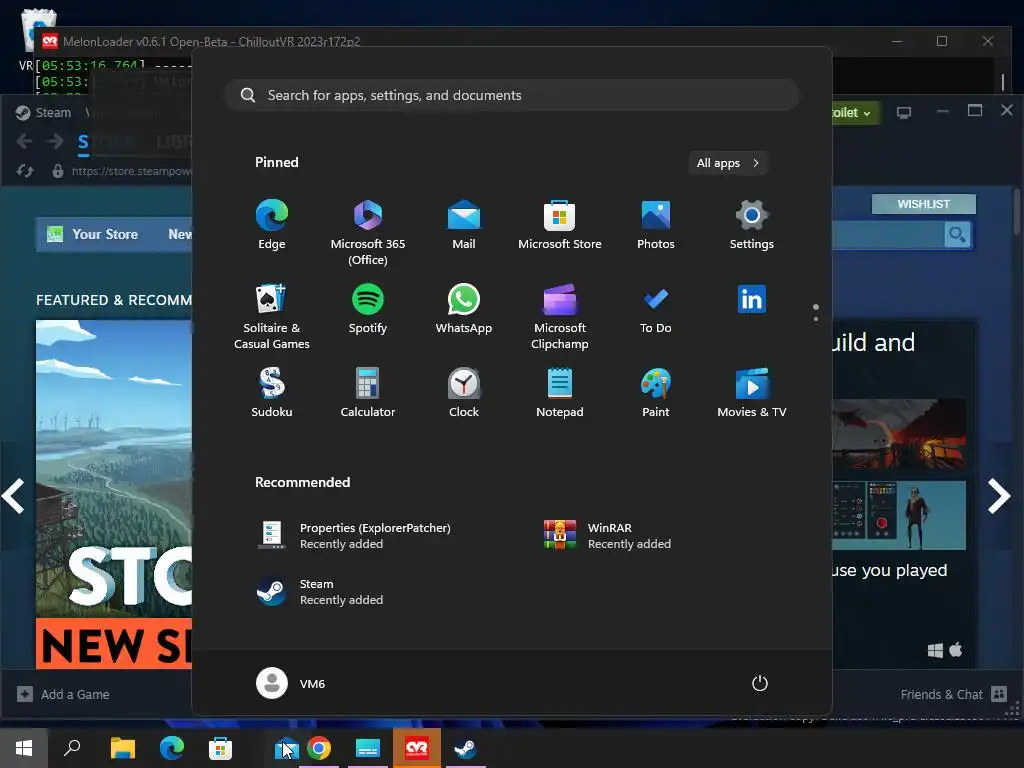Launch Solitaire & Casual Games

pyautogui.click(x=272, y=317)
